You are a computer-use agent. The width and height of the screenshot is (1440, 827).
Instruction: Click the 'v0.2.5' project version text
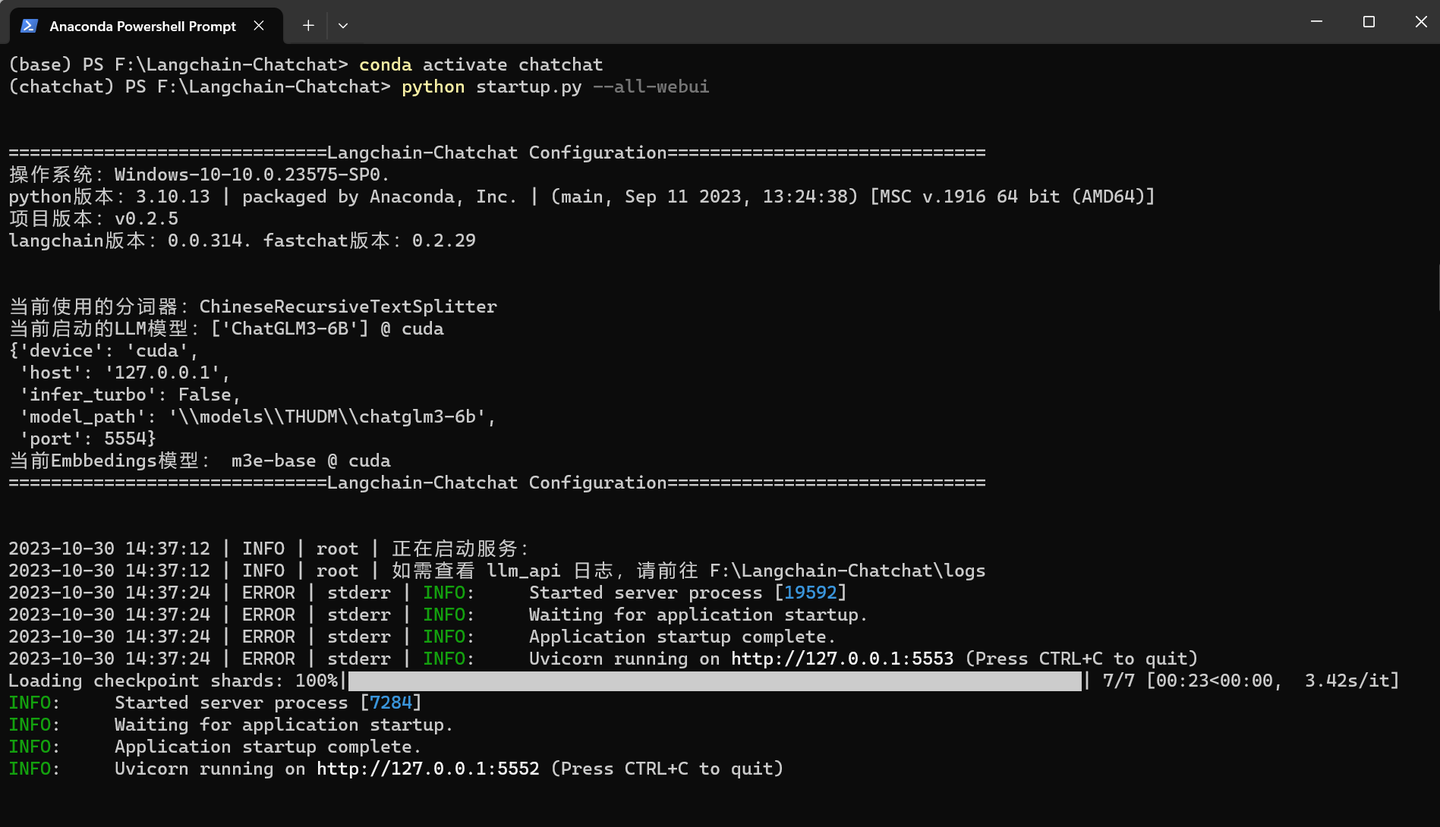(146, 219)
